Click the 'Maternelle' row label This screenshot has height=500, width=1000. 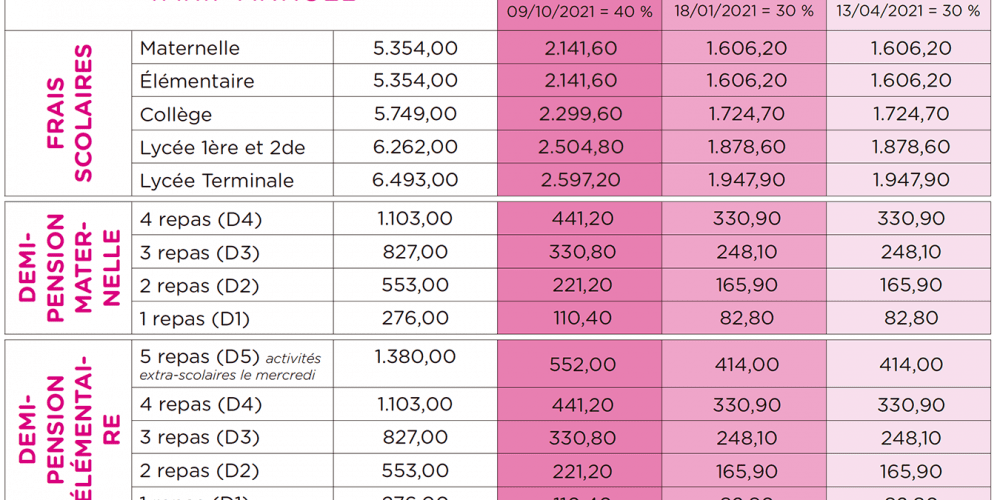pos(190,48)
